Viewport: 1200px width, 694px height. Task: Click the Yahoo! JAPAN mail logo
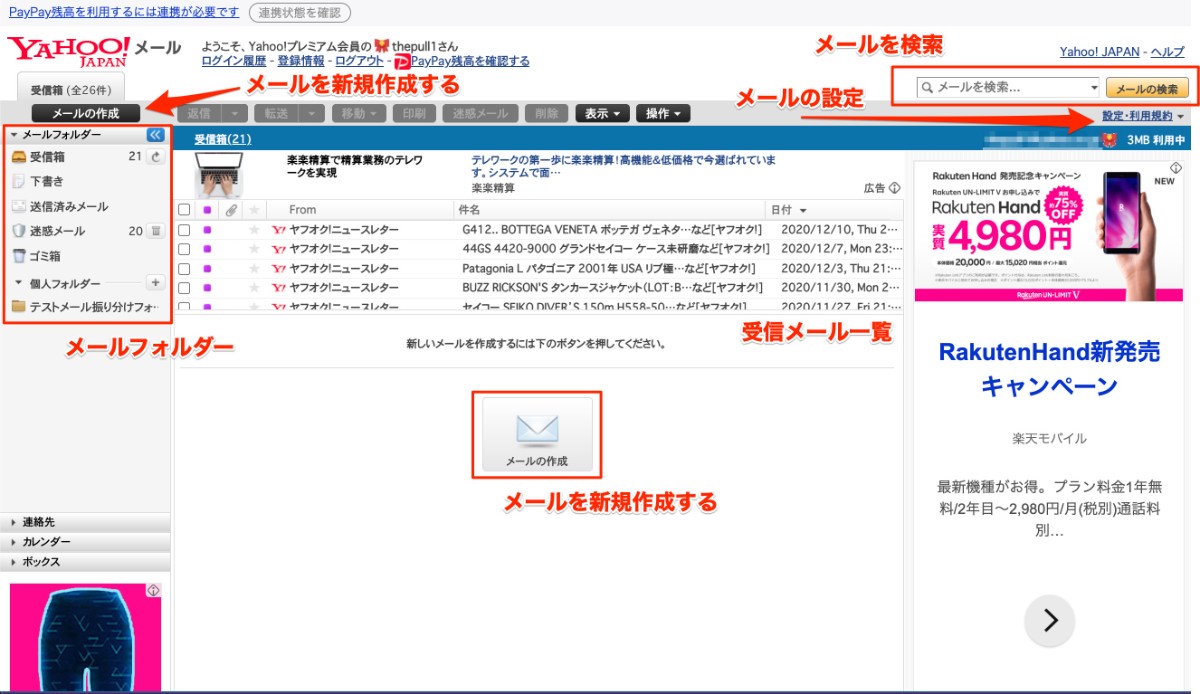[x=94, y=52]
